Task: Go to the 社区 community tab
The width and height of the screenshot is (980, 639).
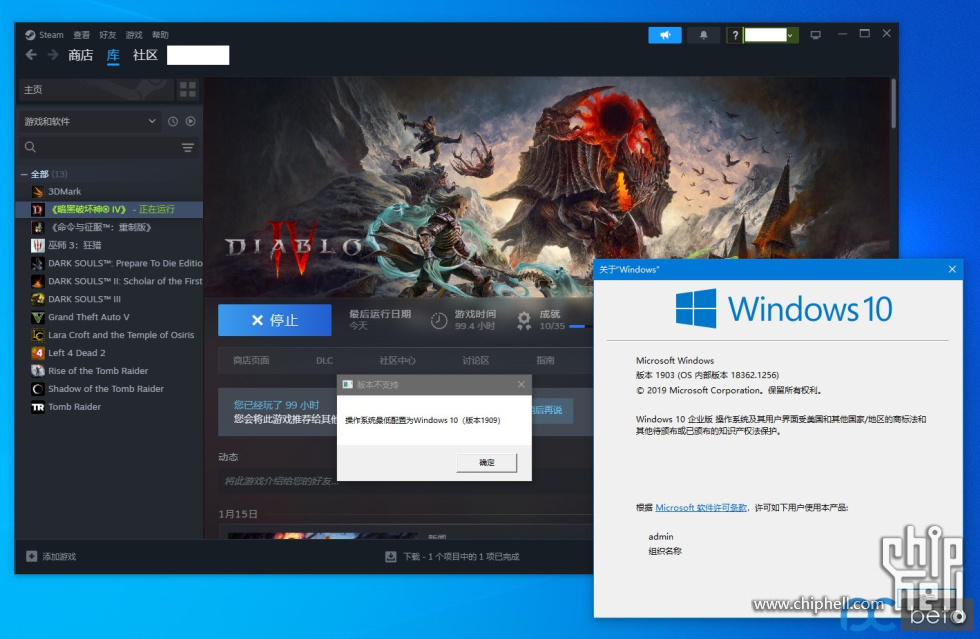Action: (x=145, y=55)
